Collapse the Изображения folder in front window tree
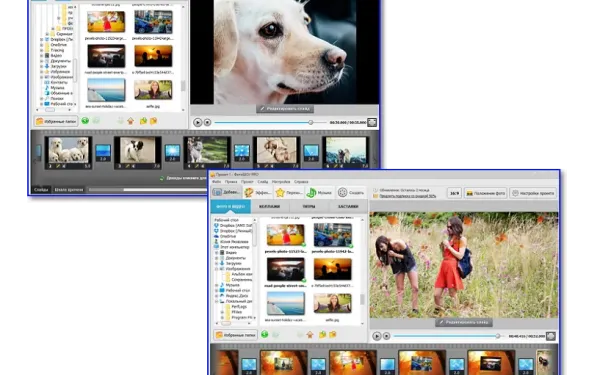Viewport: 600px width, 375px height. tap(217, 269)
